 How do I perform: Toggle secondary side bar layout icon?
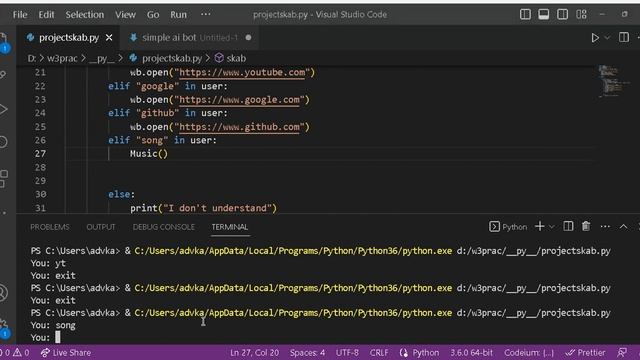(x=562, y=14)
